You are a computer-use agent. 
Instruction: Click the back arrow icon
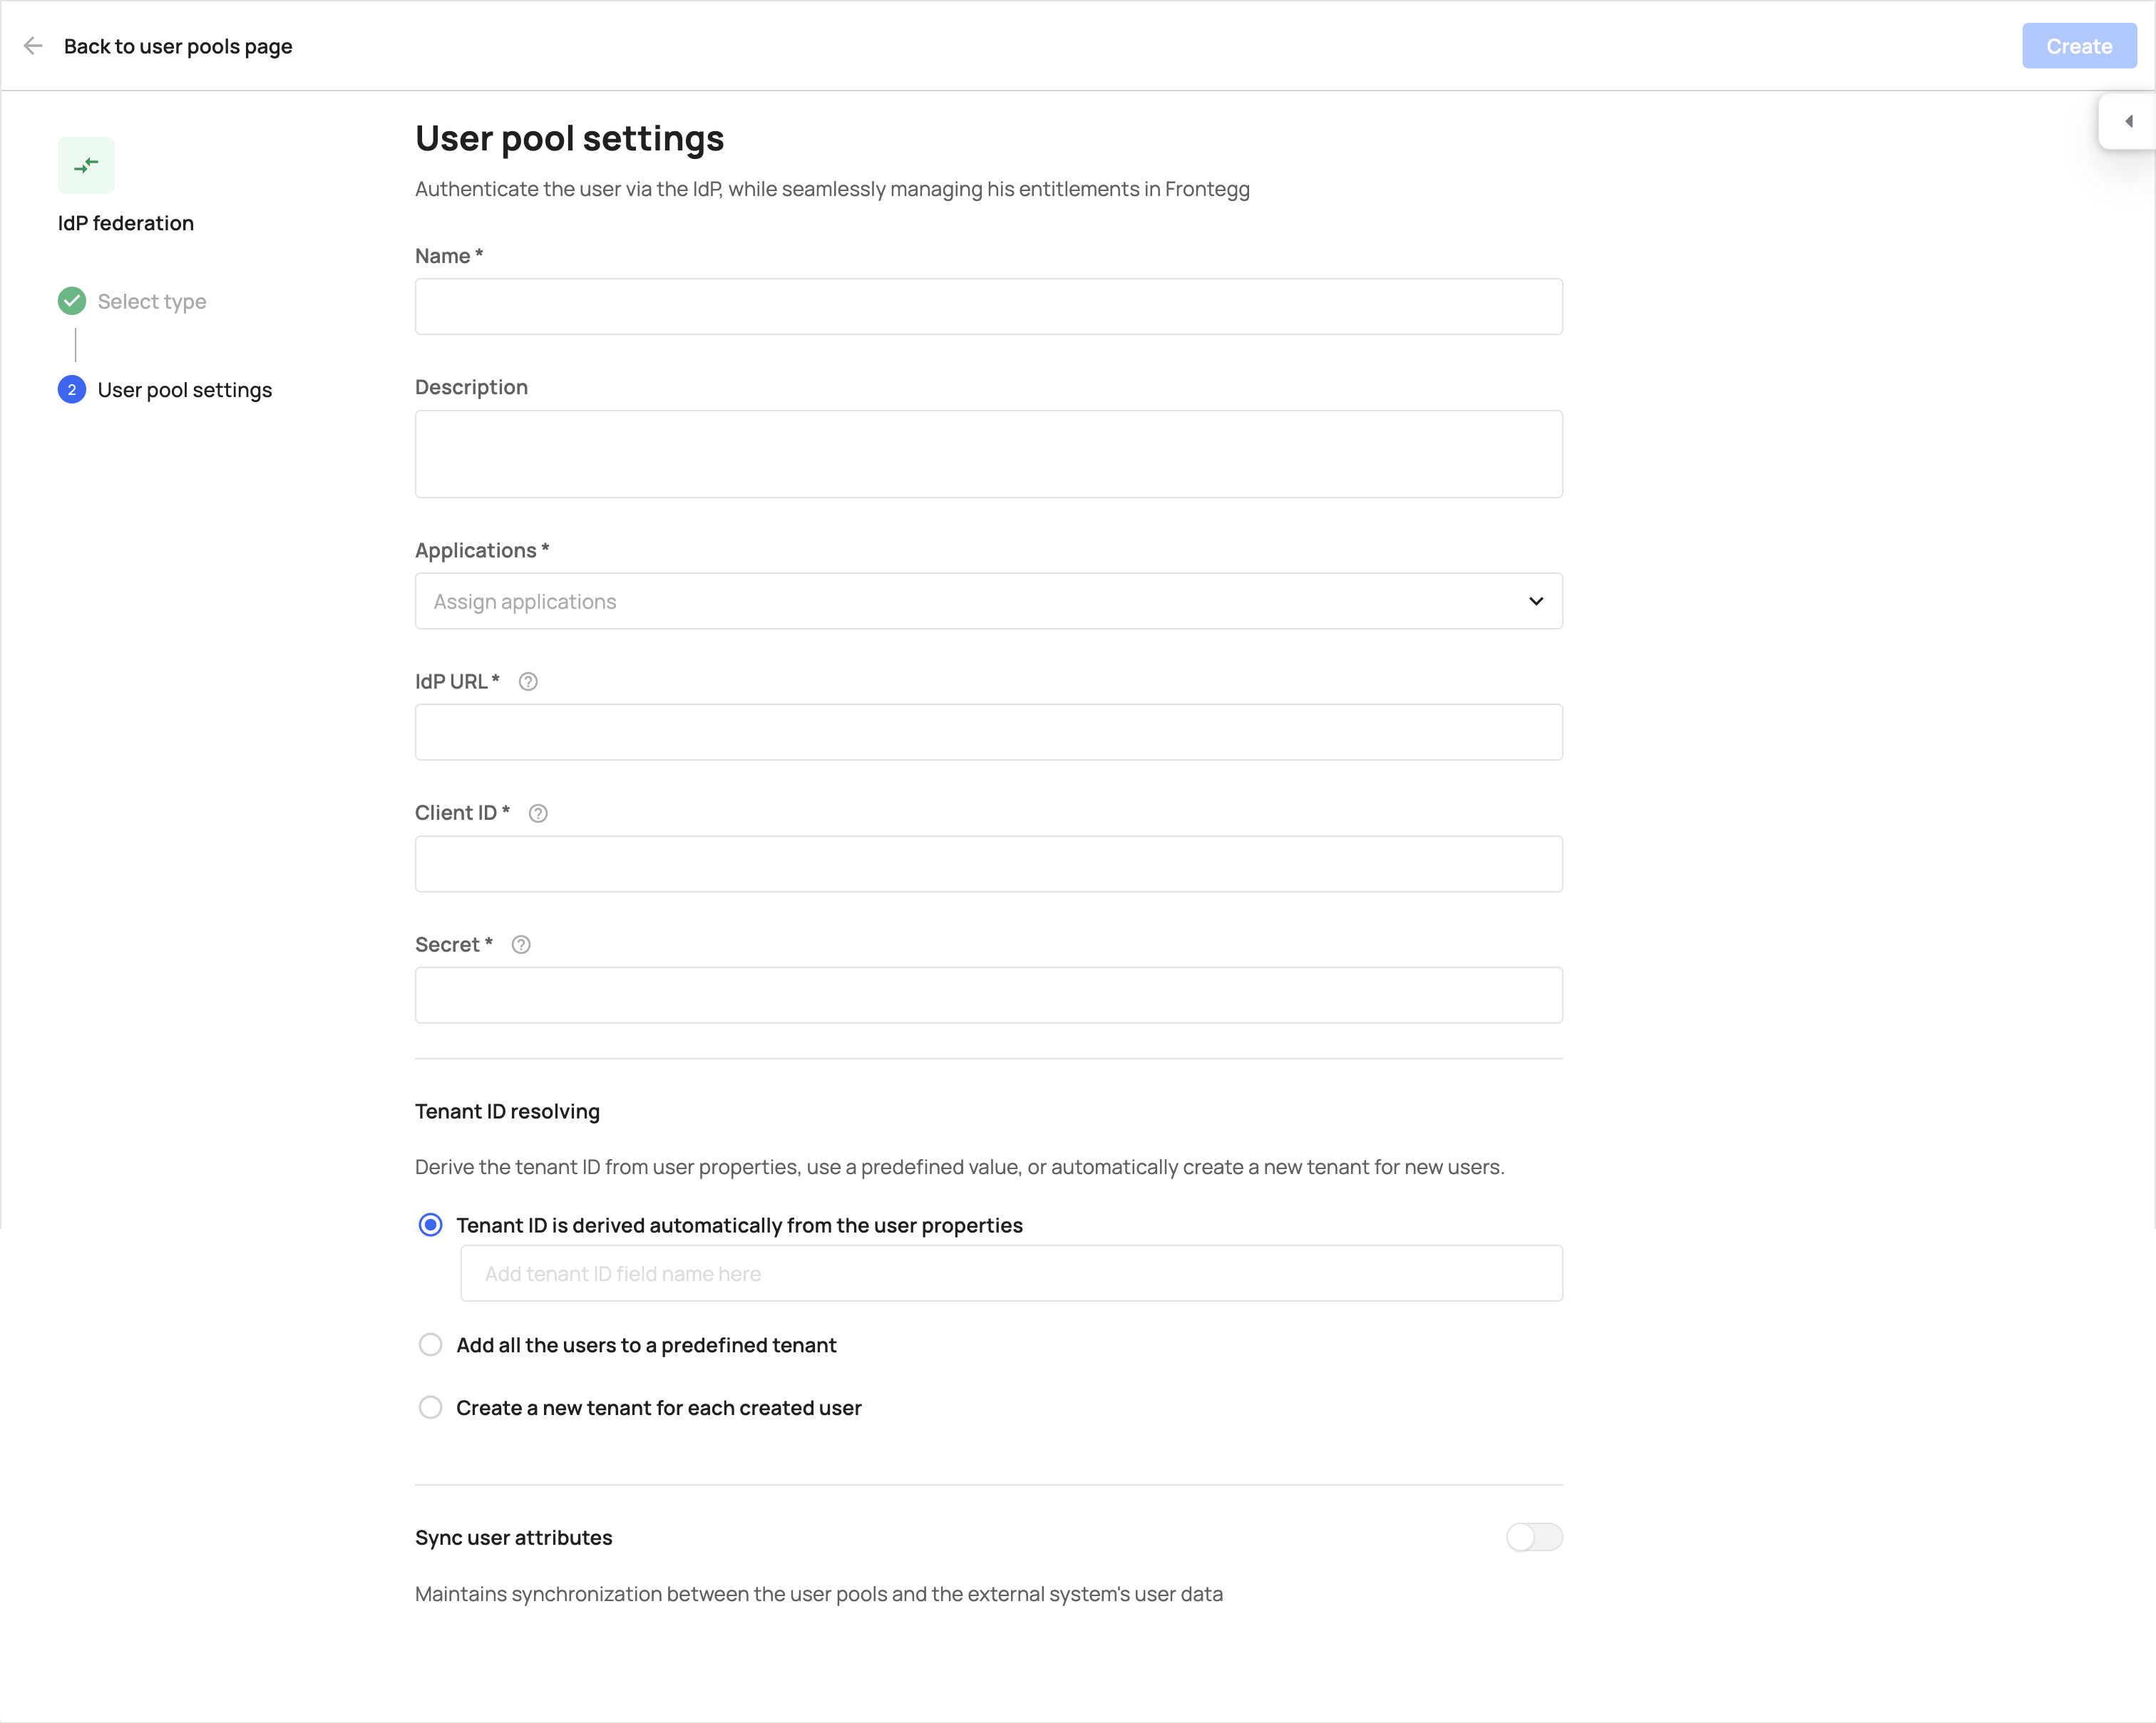[x=33, y=46]
